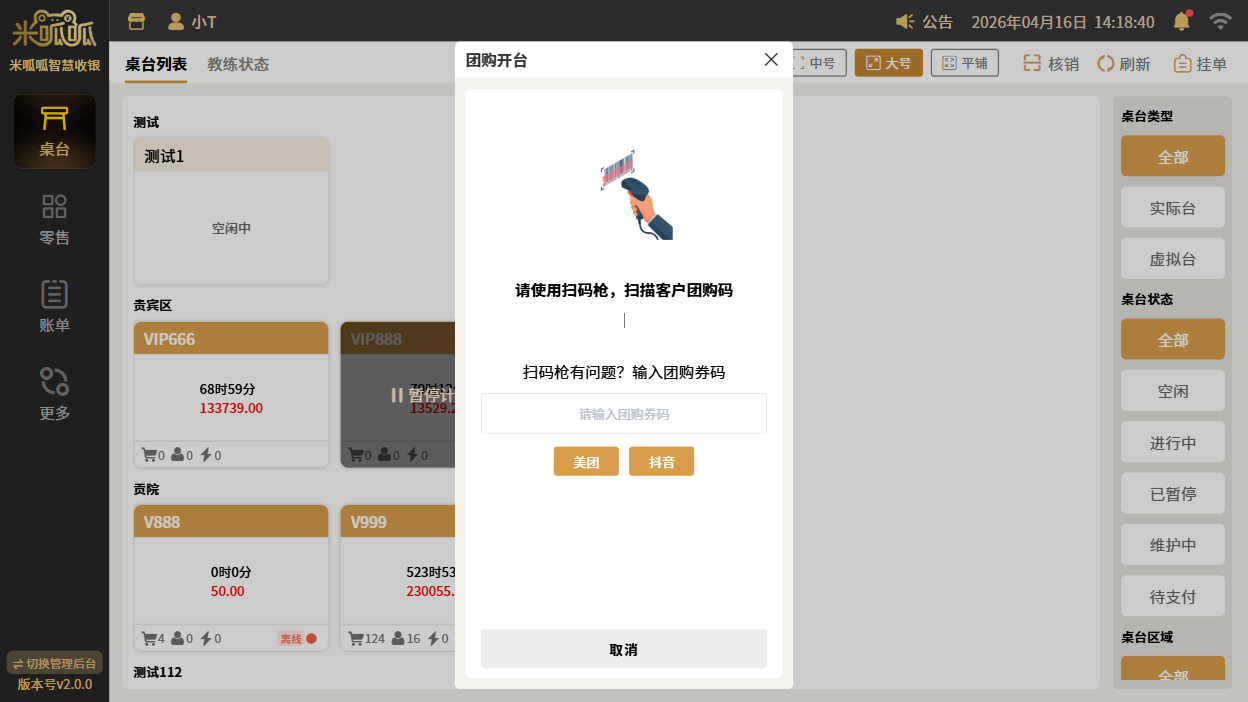Viewport: 1248px width, 702px height.
Task: Open 账单 bills section in sidebar
Action: (x=54, y=307)
